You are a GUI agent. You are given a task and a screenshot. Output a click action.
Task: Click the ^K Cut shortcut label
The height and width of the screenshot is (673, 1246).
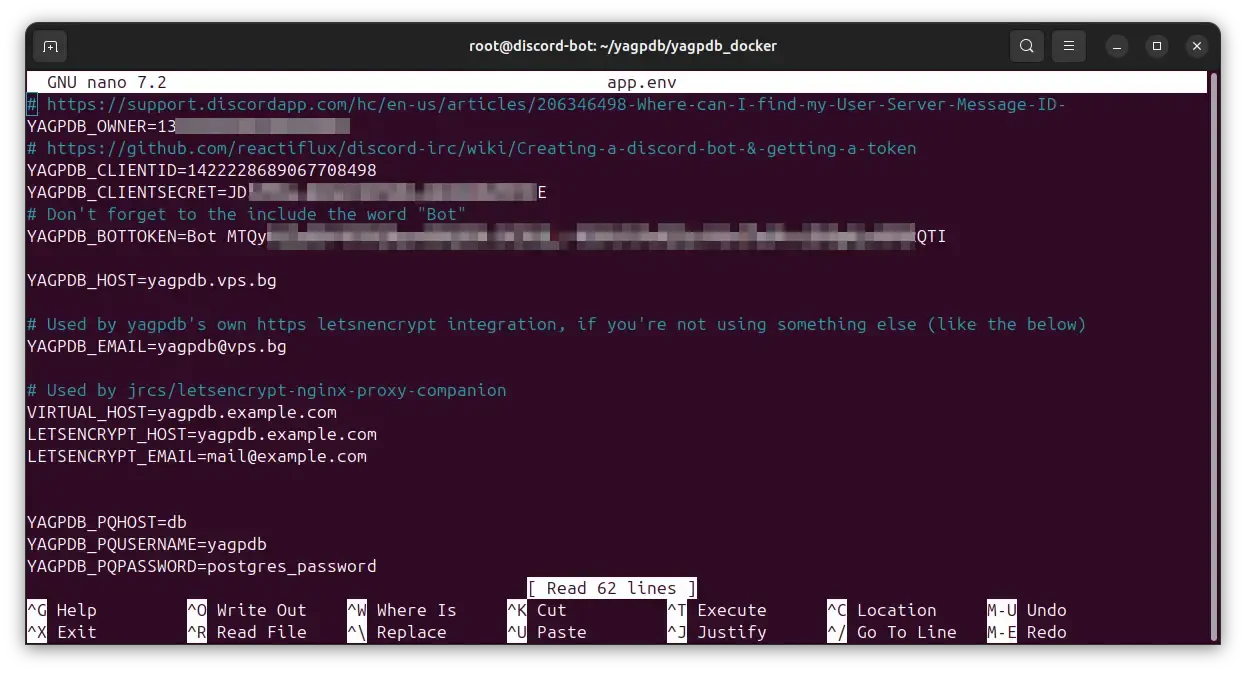point(537,610)
